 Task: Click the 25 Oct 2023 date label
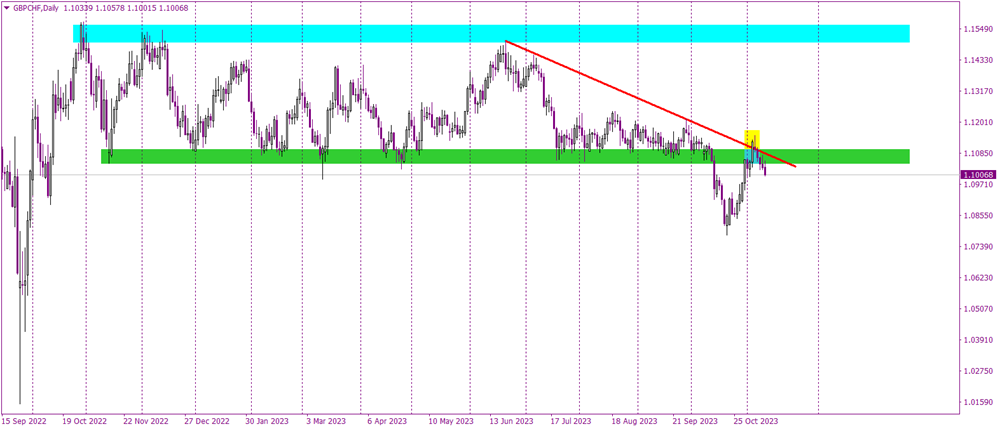(756, 421)
